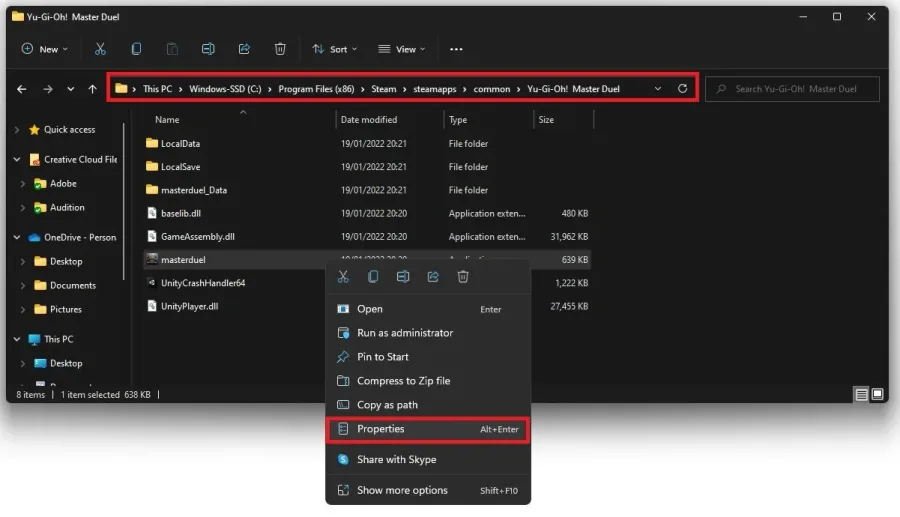Click the Delete icon in the context menu

[x=463, y=277]
